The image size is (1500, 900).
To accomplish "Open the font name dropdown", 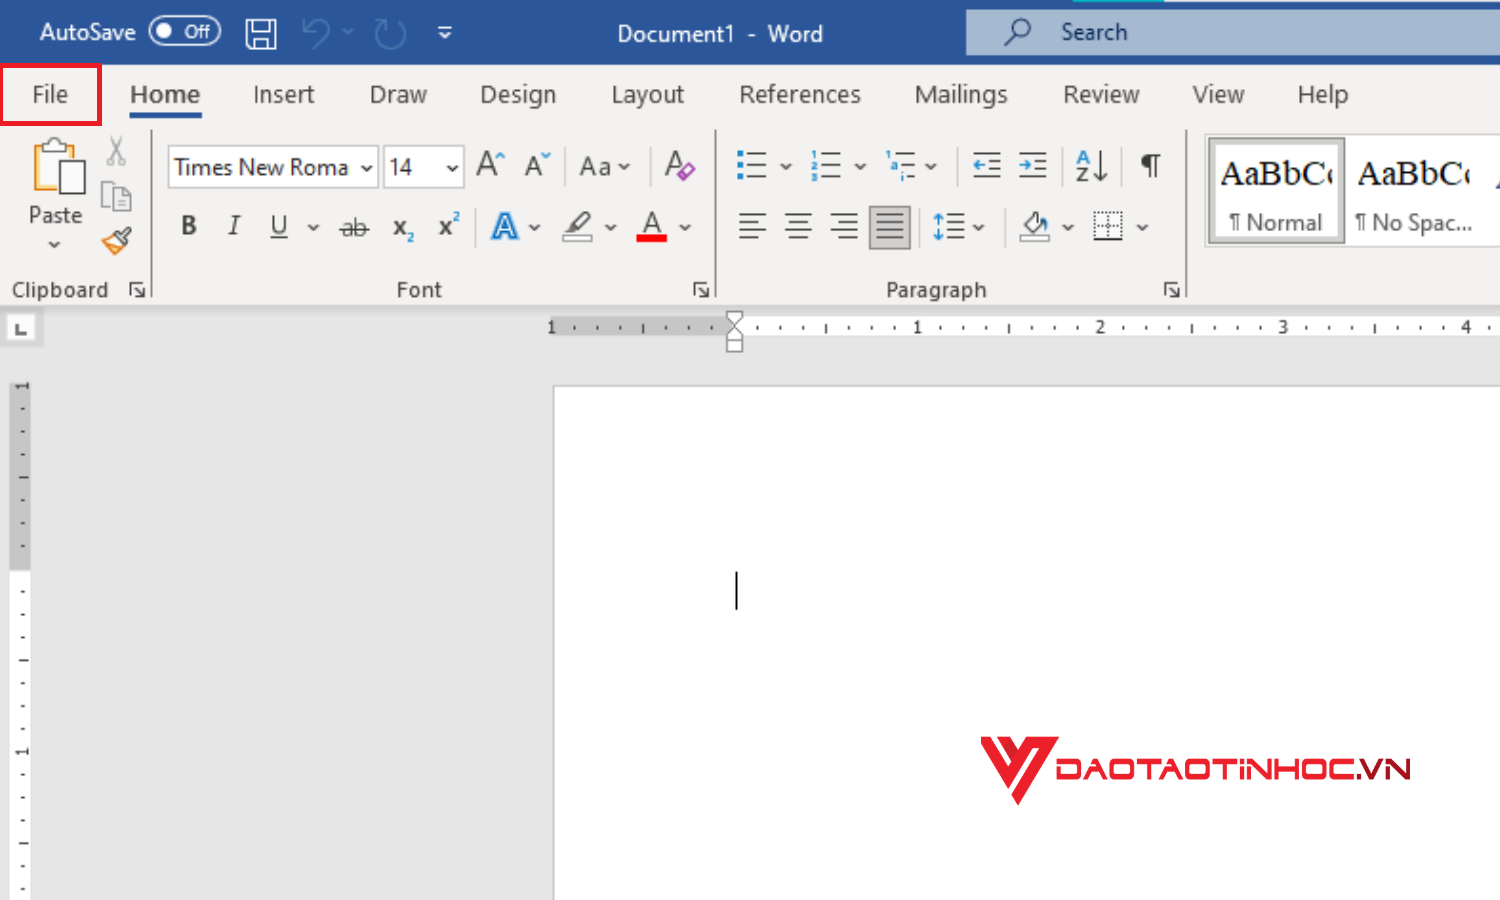I will [367, 168].
